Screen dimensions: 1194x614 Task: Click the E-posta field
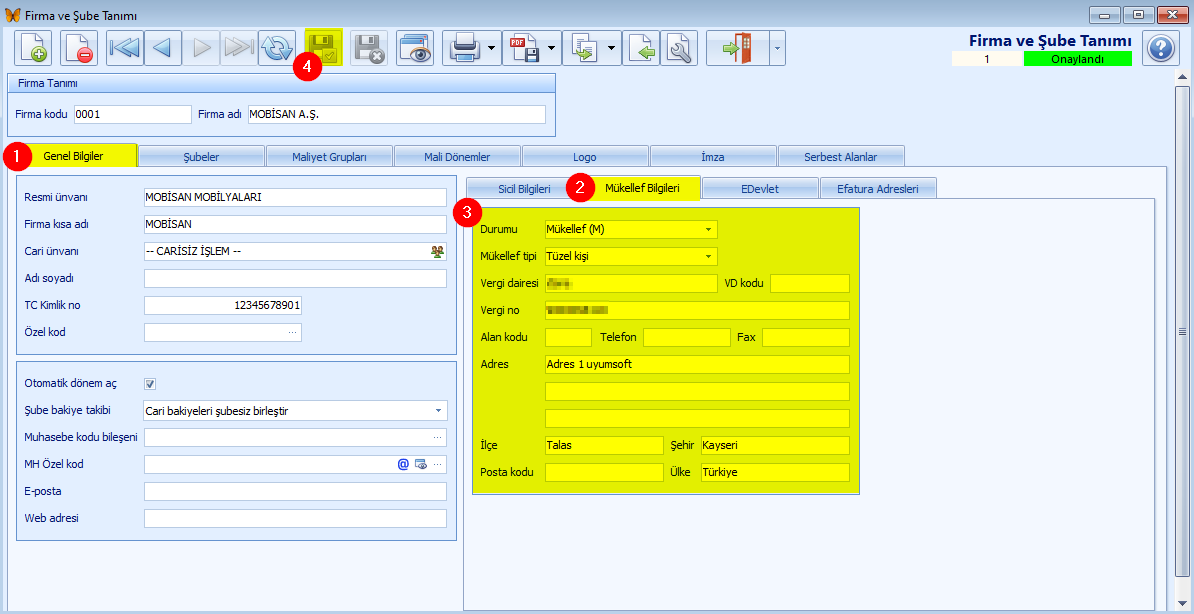click(x=295, y=491)
